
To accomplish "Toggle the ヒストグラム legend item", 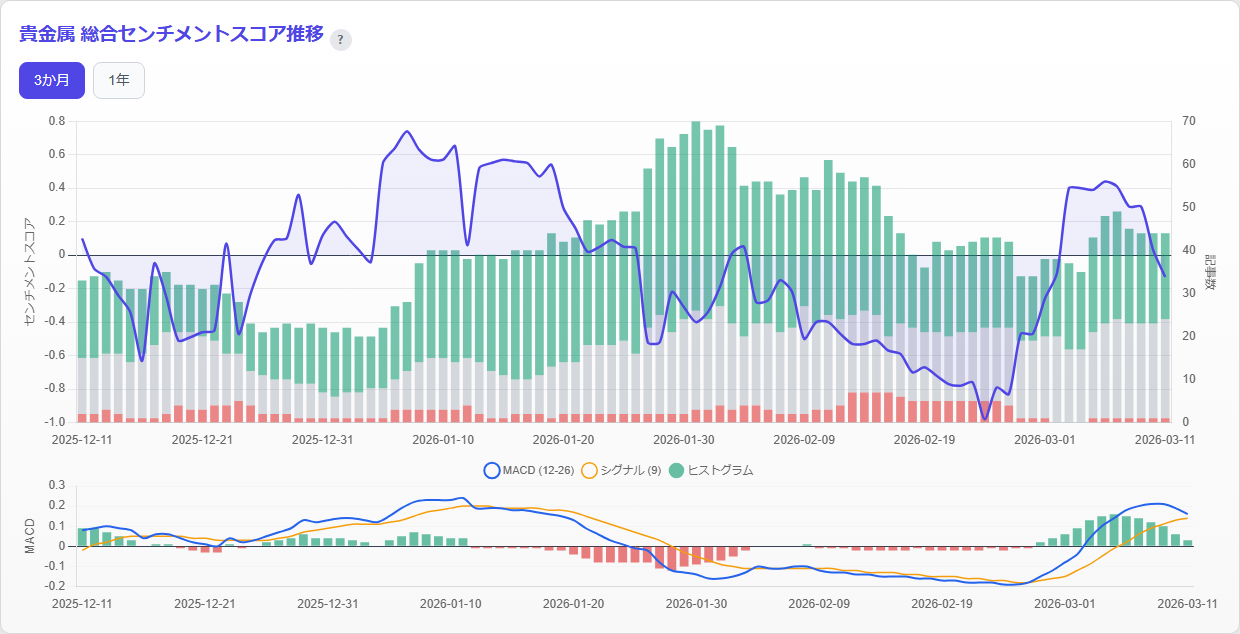I will (x=710, y=470).
